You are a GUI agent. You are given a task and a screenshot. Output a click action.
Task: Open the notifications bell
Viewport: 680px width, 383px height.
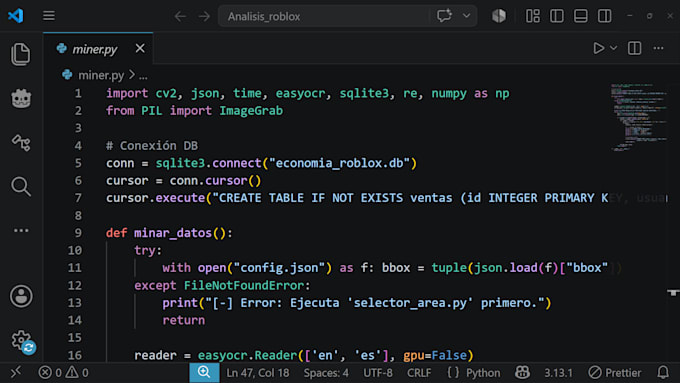663,373
